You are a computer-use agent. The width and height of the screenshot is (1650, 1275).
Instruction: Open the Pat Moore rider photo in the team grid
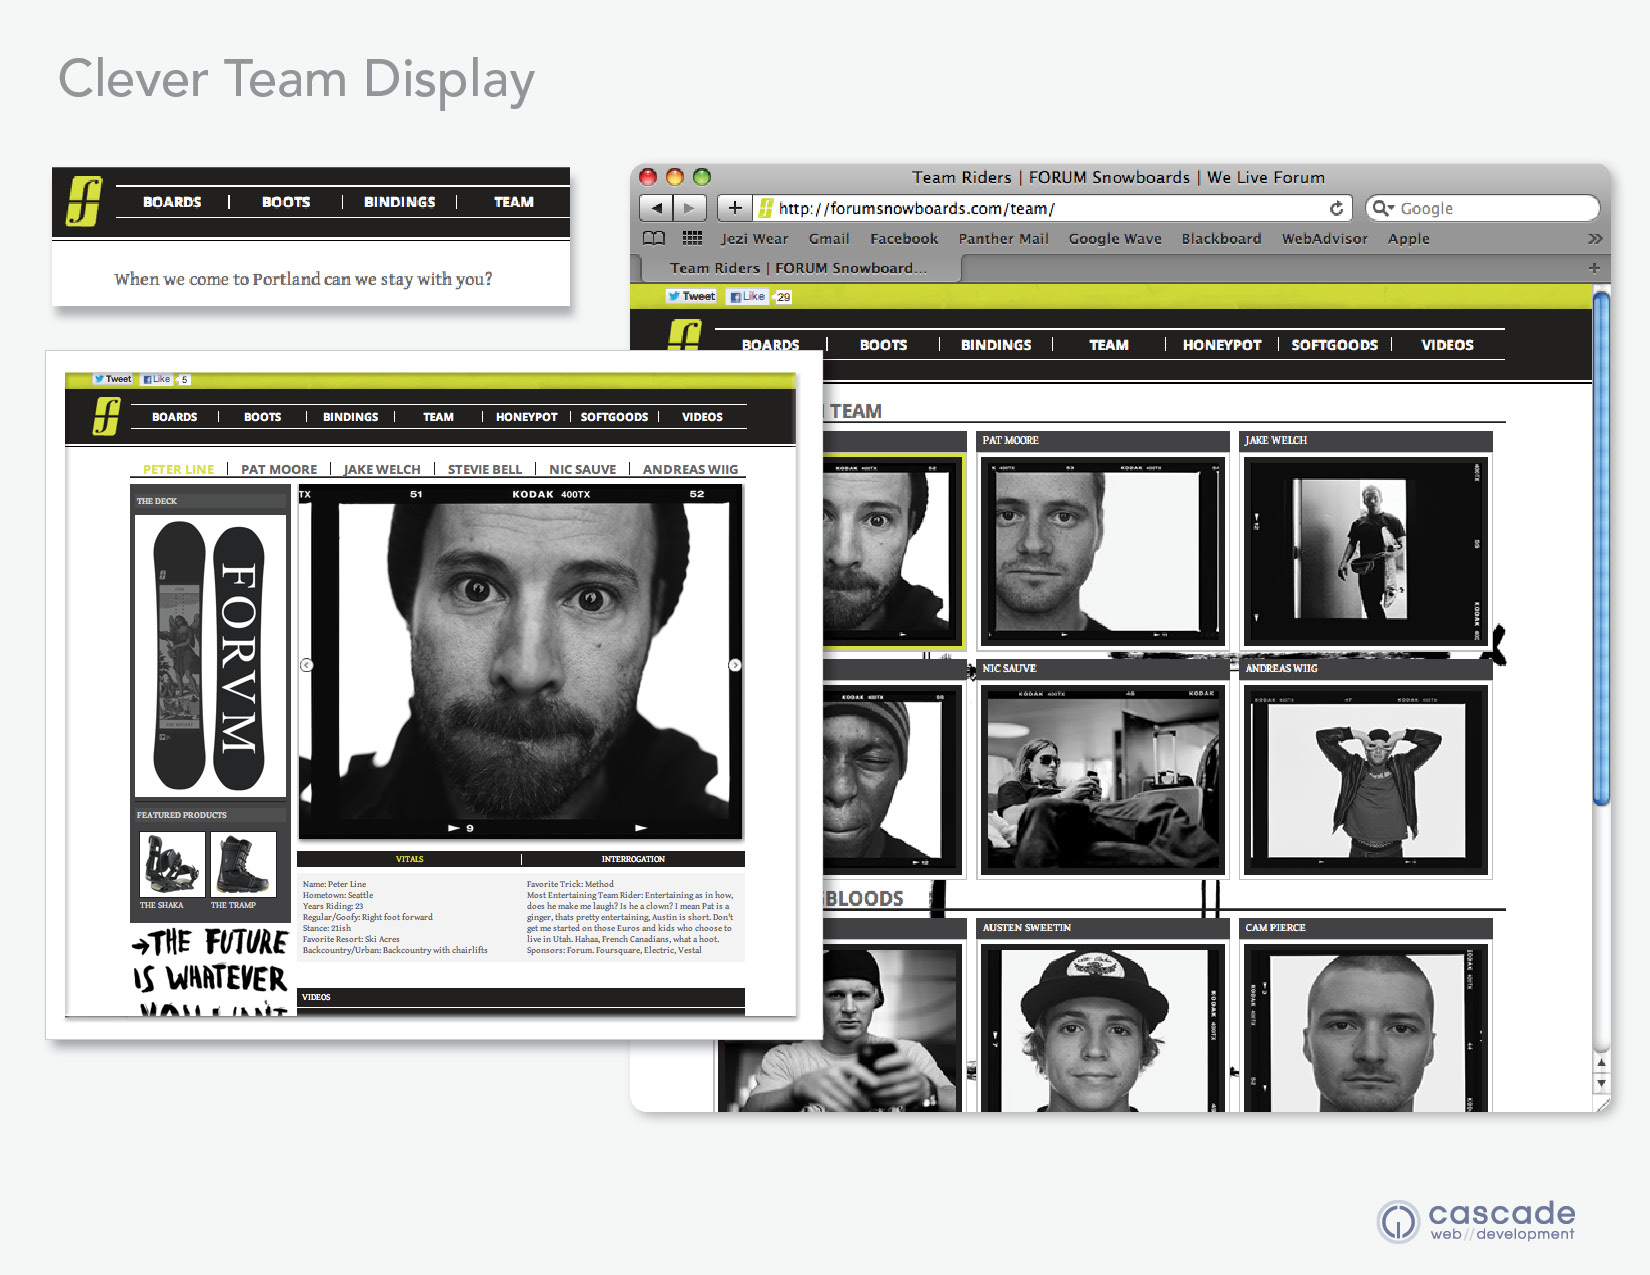pos(1102,552)
